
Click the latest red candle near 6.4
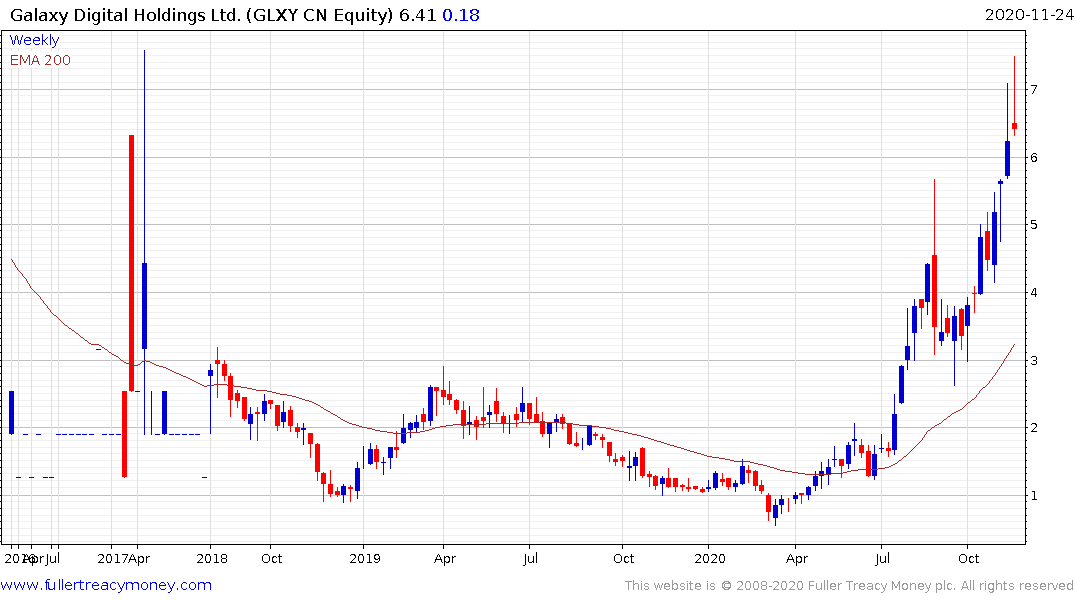(1015, 127)
